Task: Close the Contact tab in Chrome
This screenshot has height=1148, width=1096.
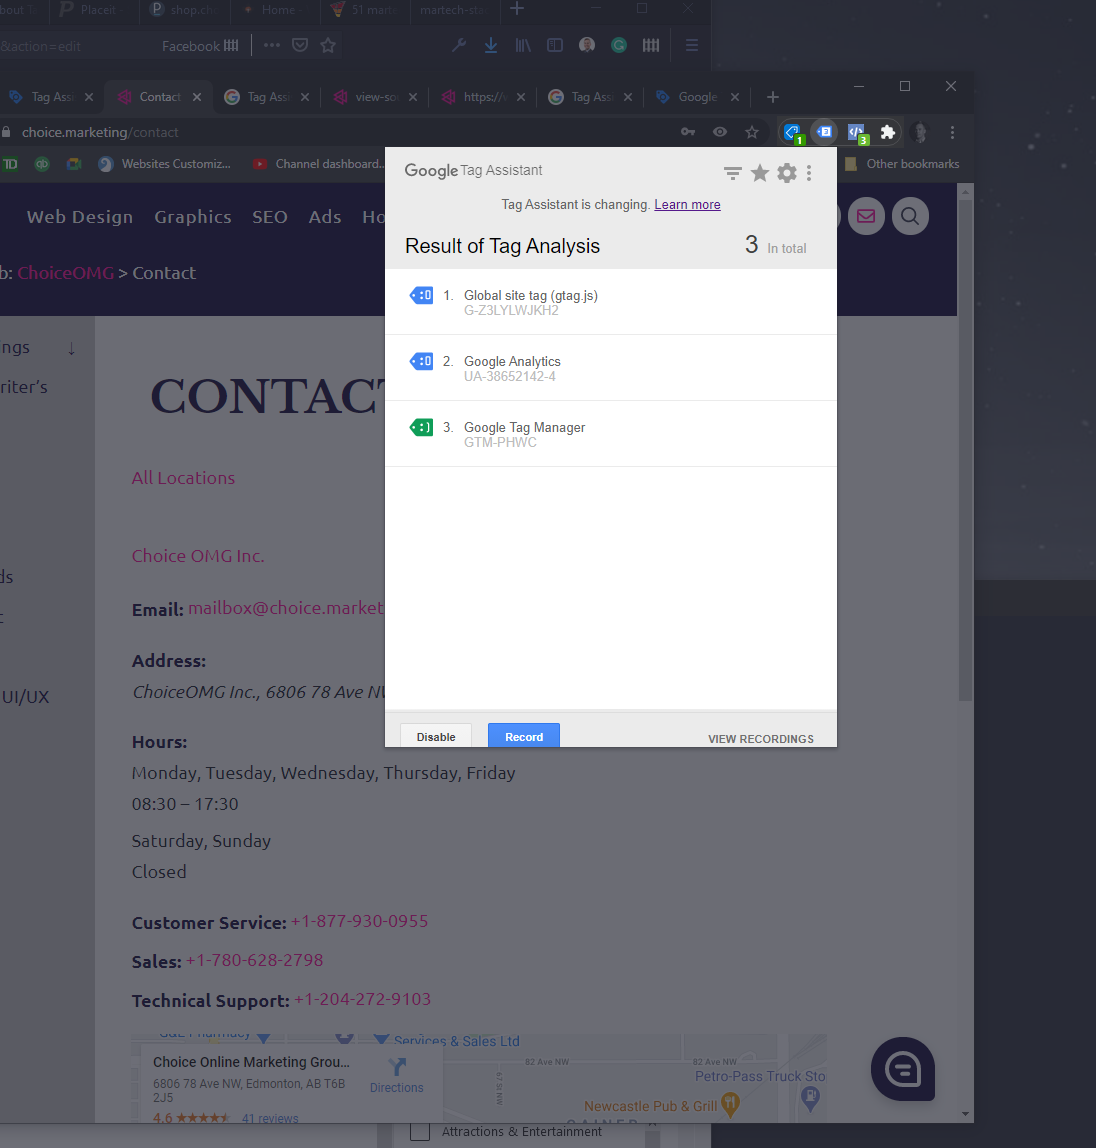Action: pyautogui.click(x=197, y=97)
